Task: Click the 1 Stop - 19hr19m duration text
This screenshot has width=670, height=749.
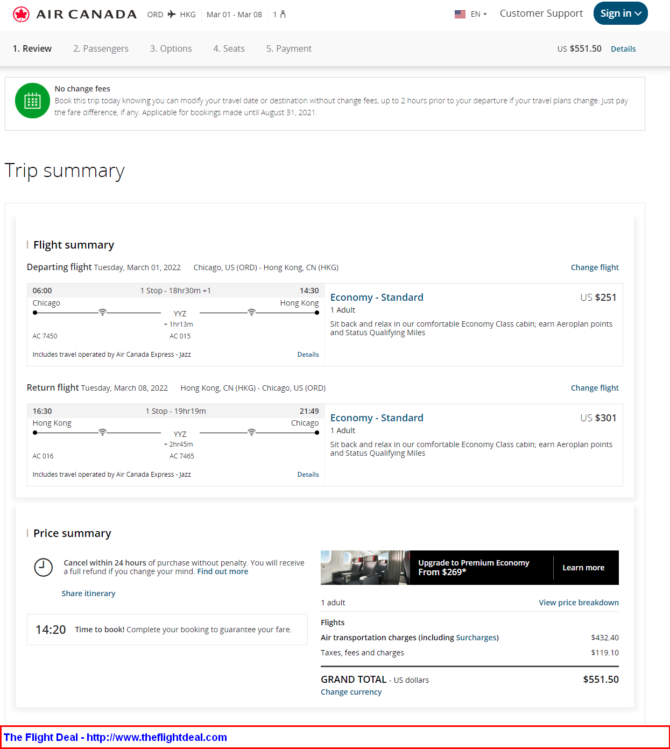Action: pyautogui.click(x=176, y=411)
